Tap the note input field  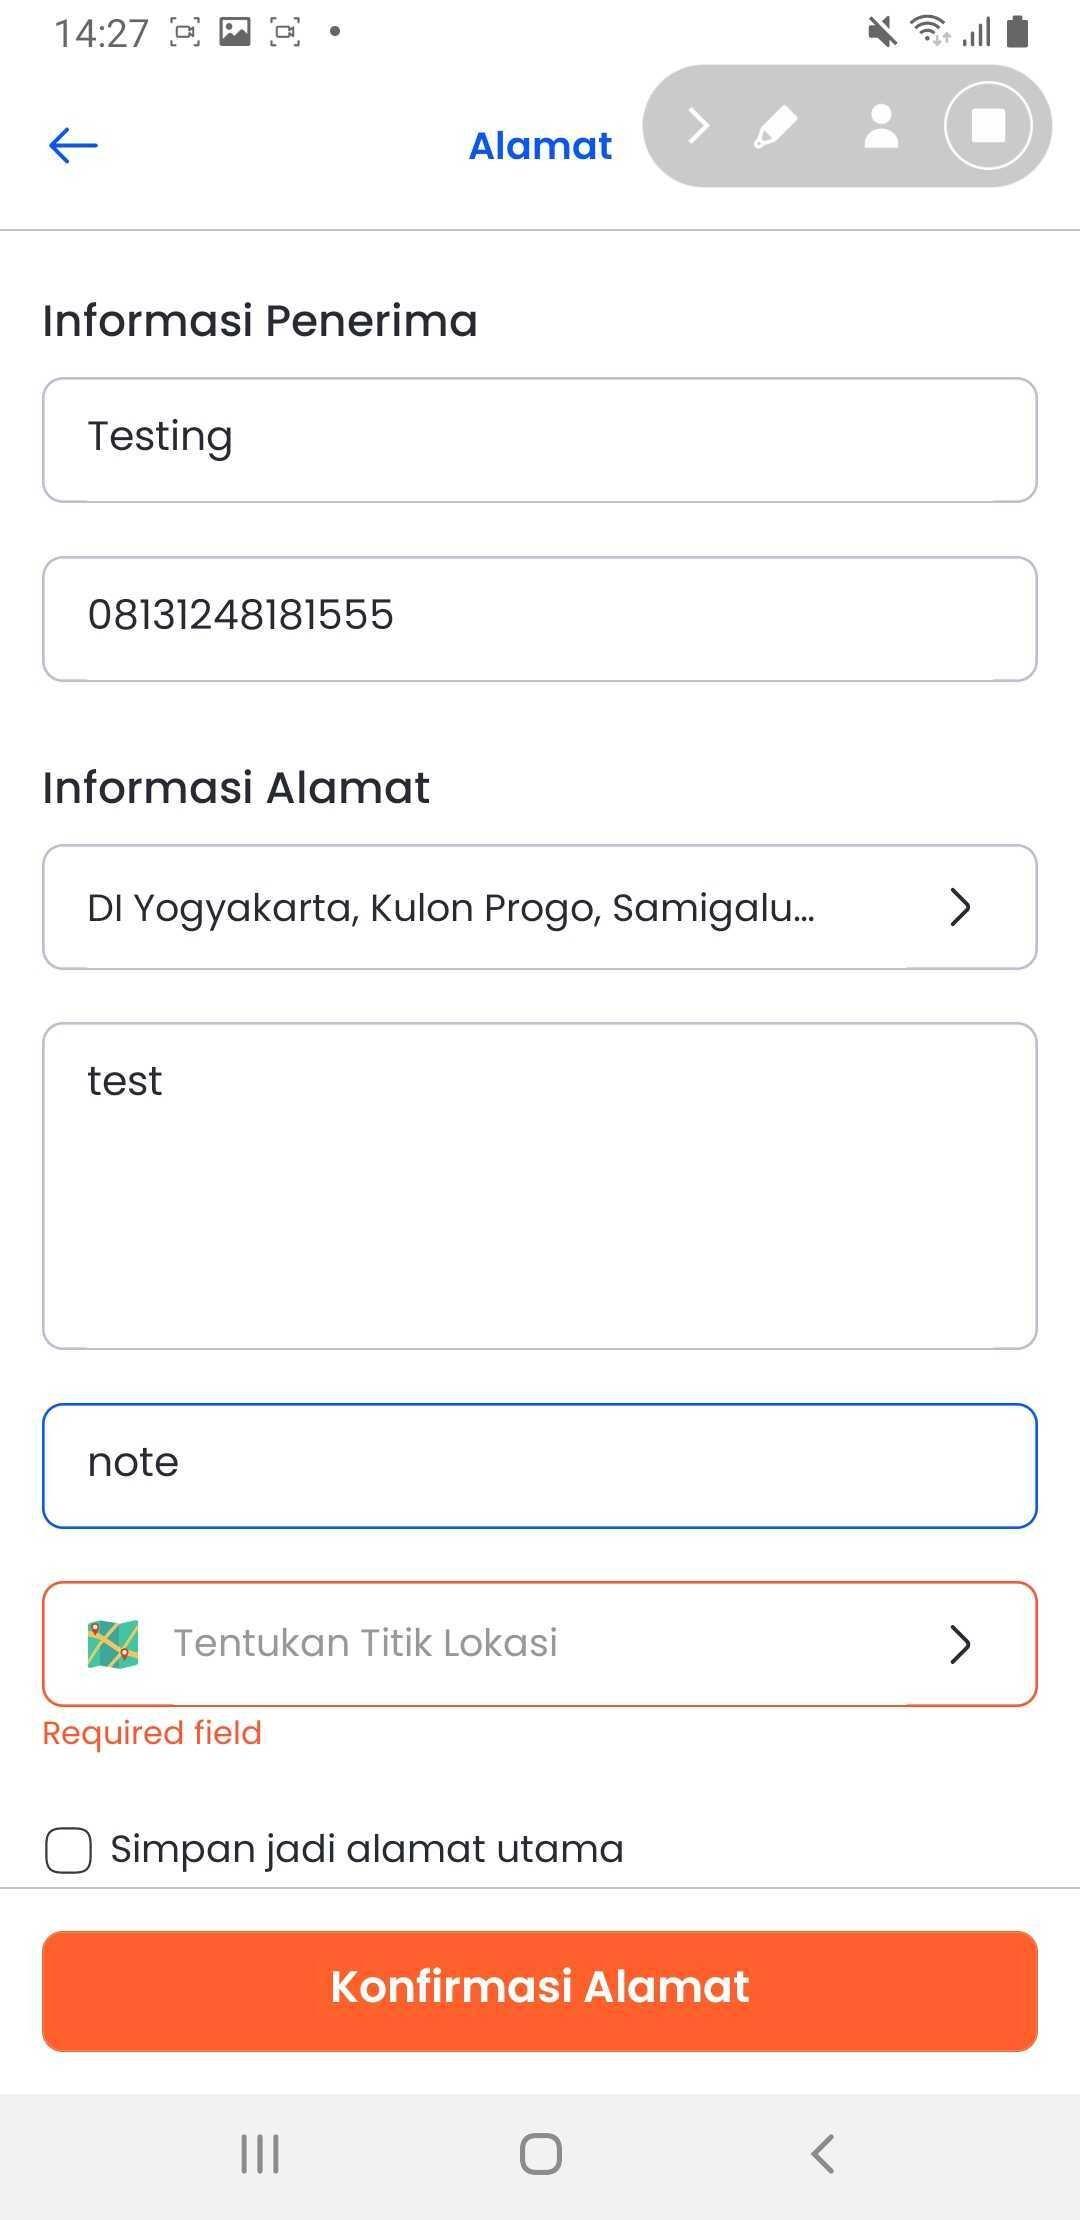point(540,1466)
